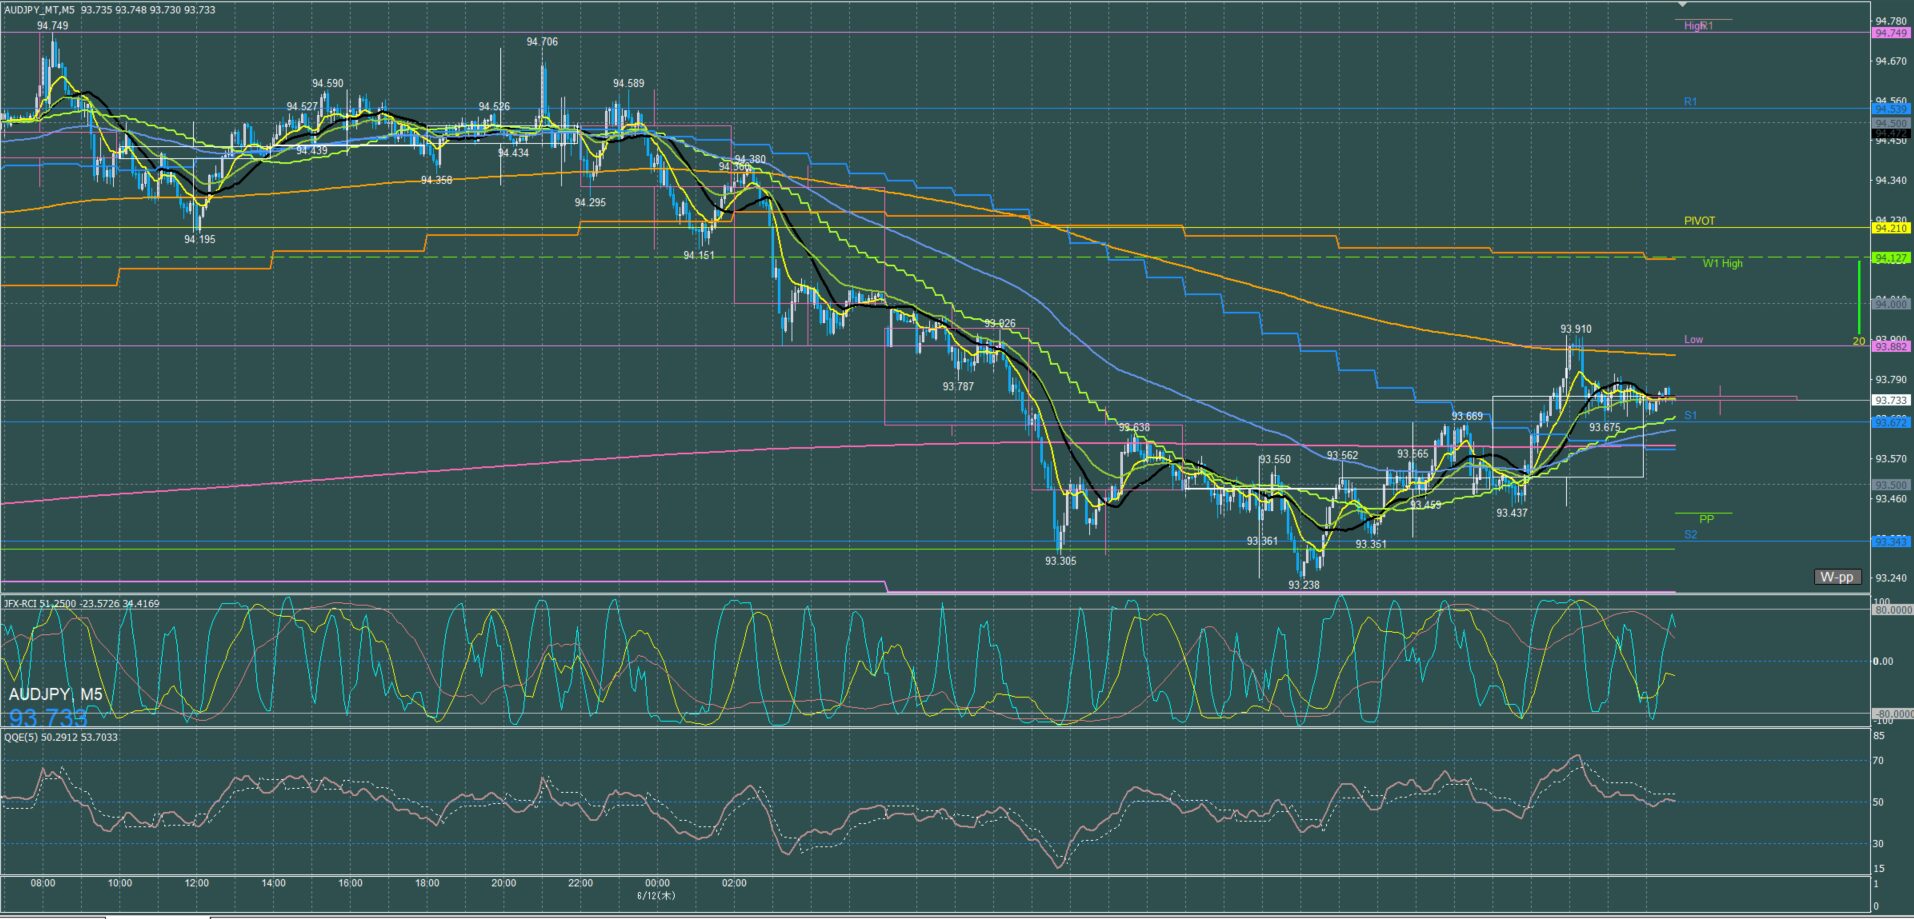The height and width of the screenshot is (919, 1914).
Task: Click the large blue 93.733 price display
Action: point(48,718)
